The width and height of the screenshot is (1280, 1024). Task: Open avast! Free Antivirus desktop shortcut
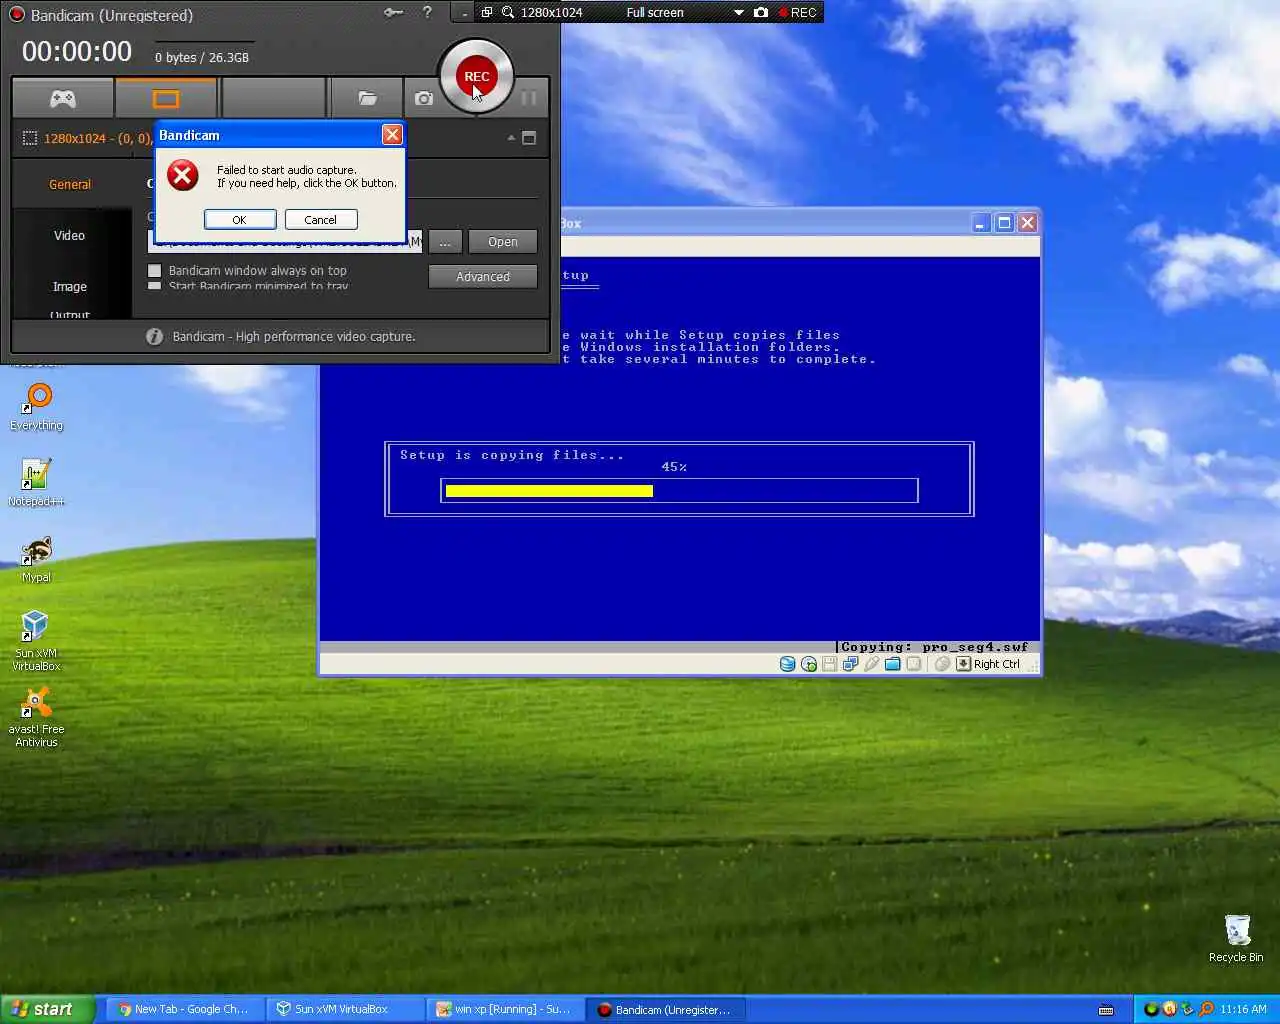36,717
